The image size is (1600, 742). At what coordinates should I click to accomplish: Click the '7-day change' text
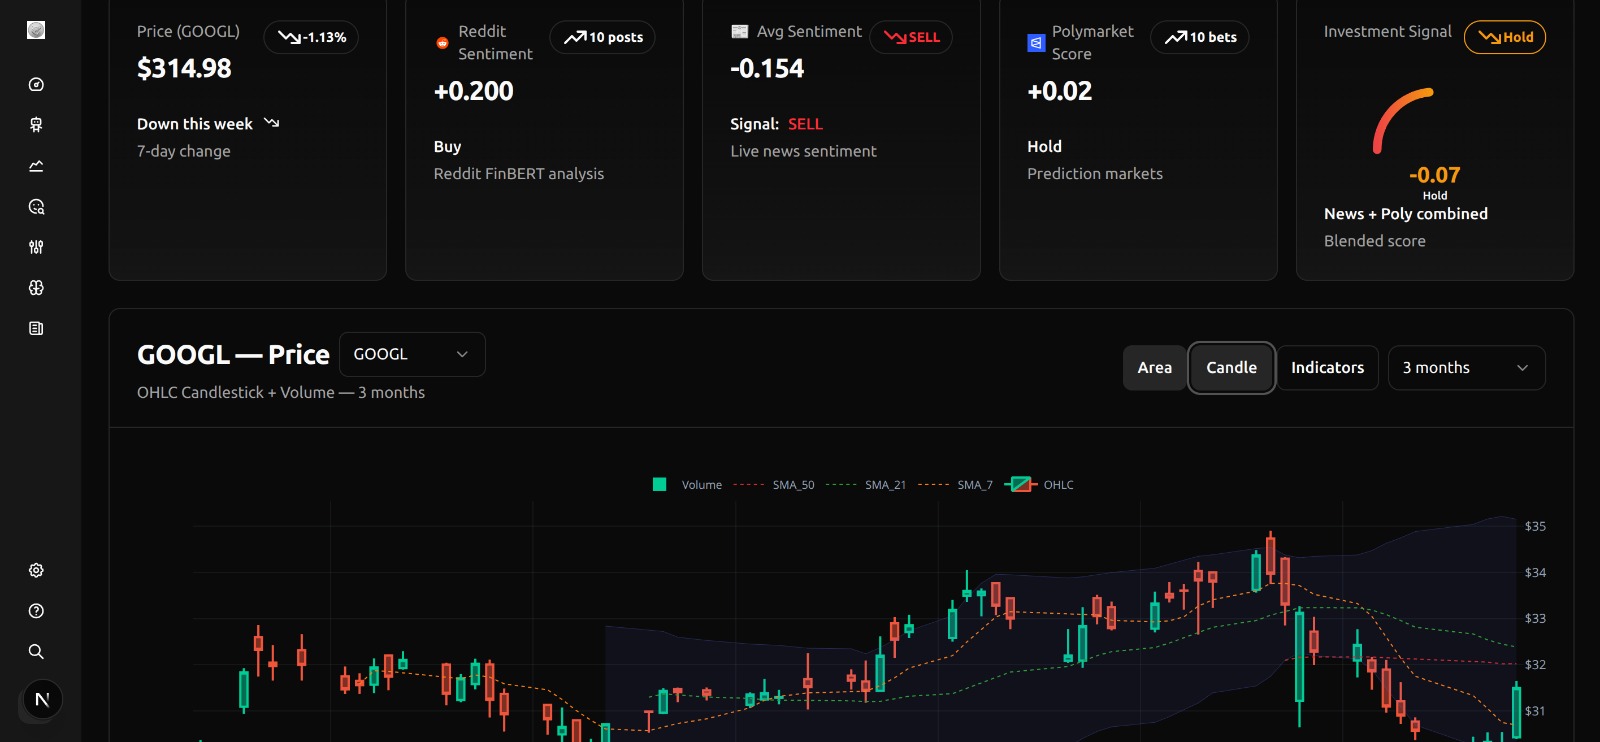pyautogui.click(x=184, y=151)
